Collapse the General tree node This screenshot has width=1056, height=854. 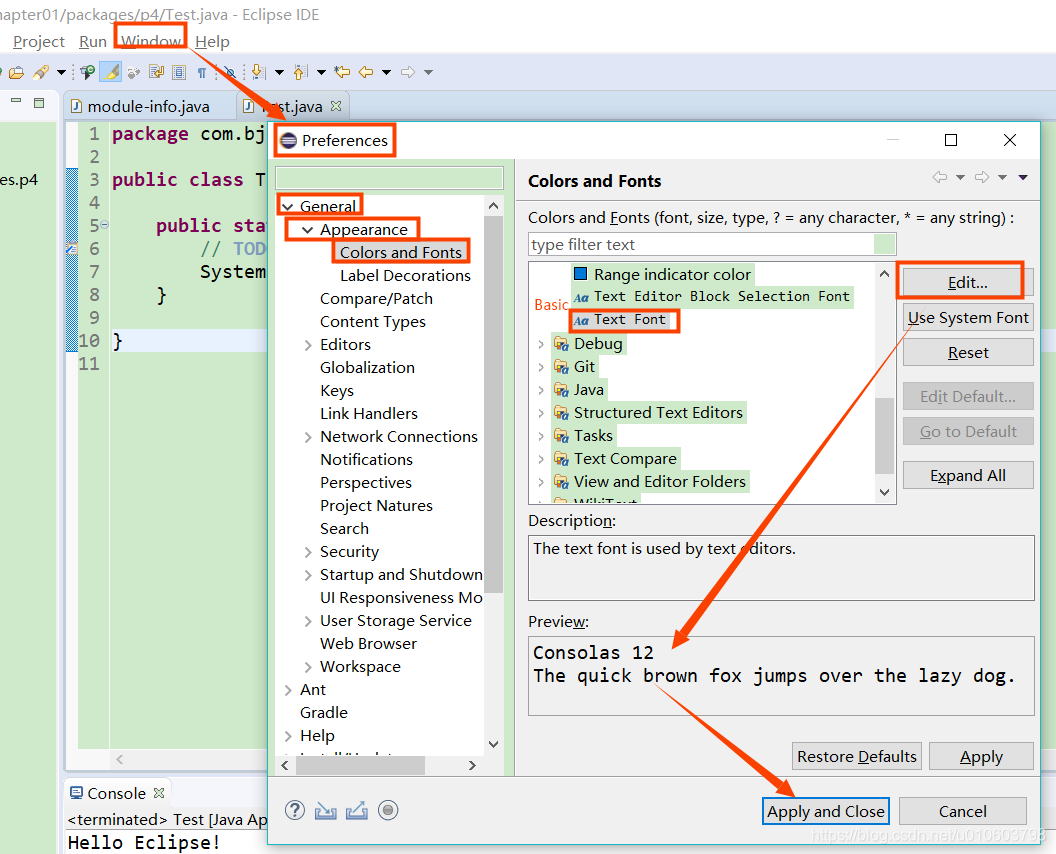click(x=288, y=206)
